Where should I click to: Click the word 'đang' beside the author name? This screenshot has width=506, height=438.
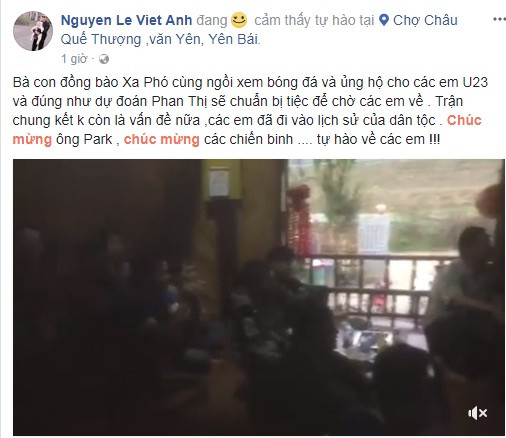(212, 20)
